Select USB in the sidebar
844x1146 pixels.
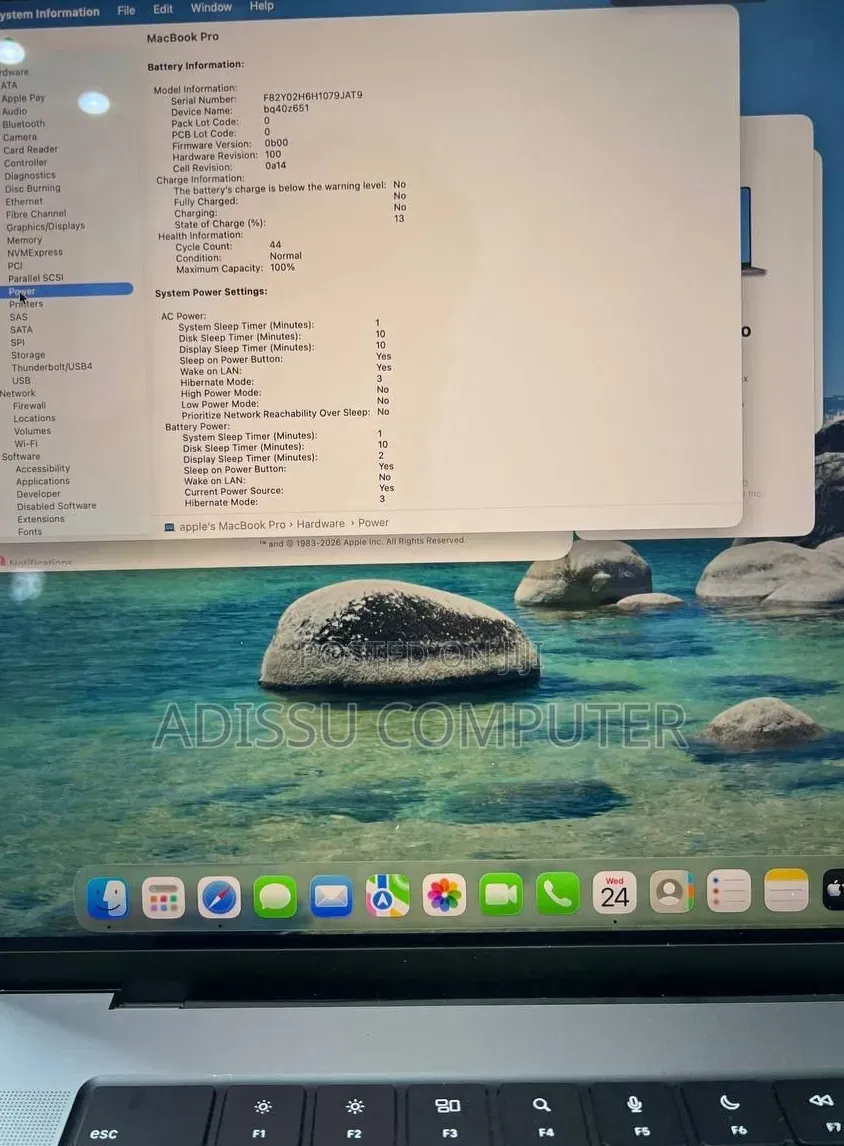tap(21, 380)
